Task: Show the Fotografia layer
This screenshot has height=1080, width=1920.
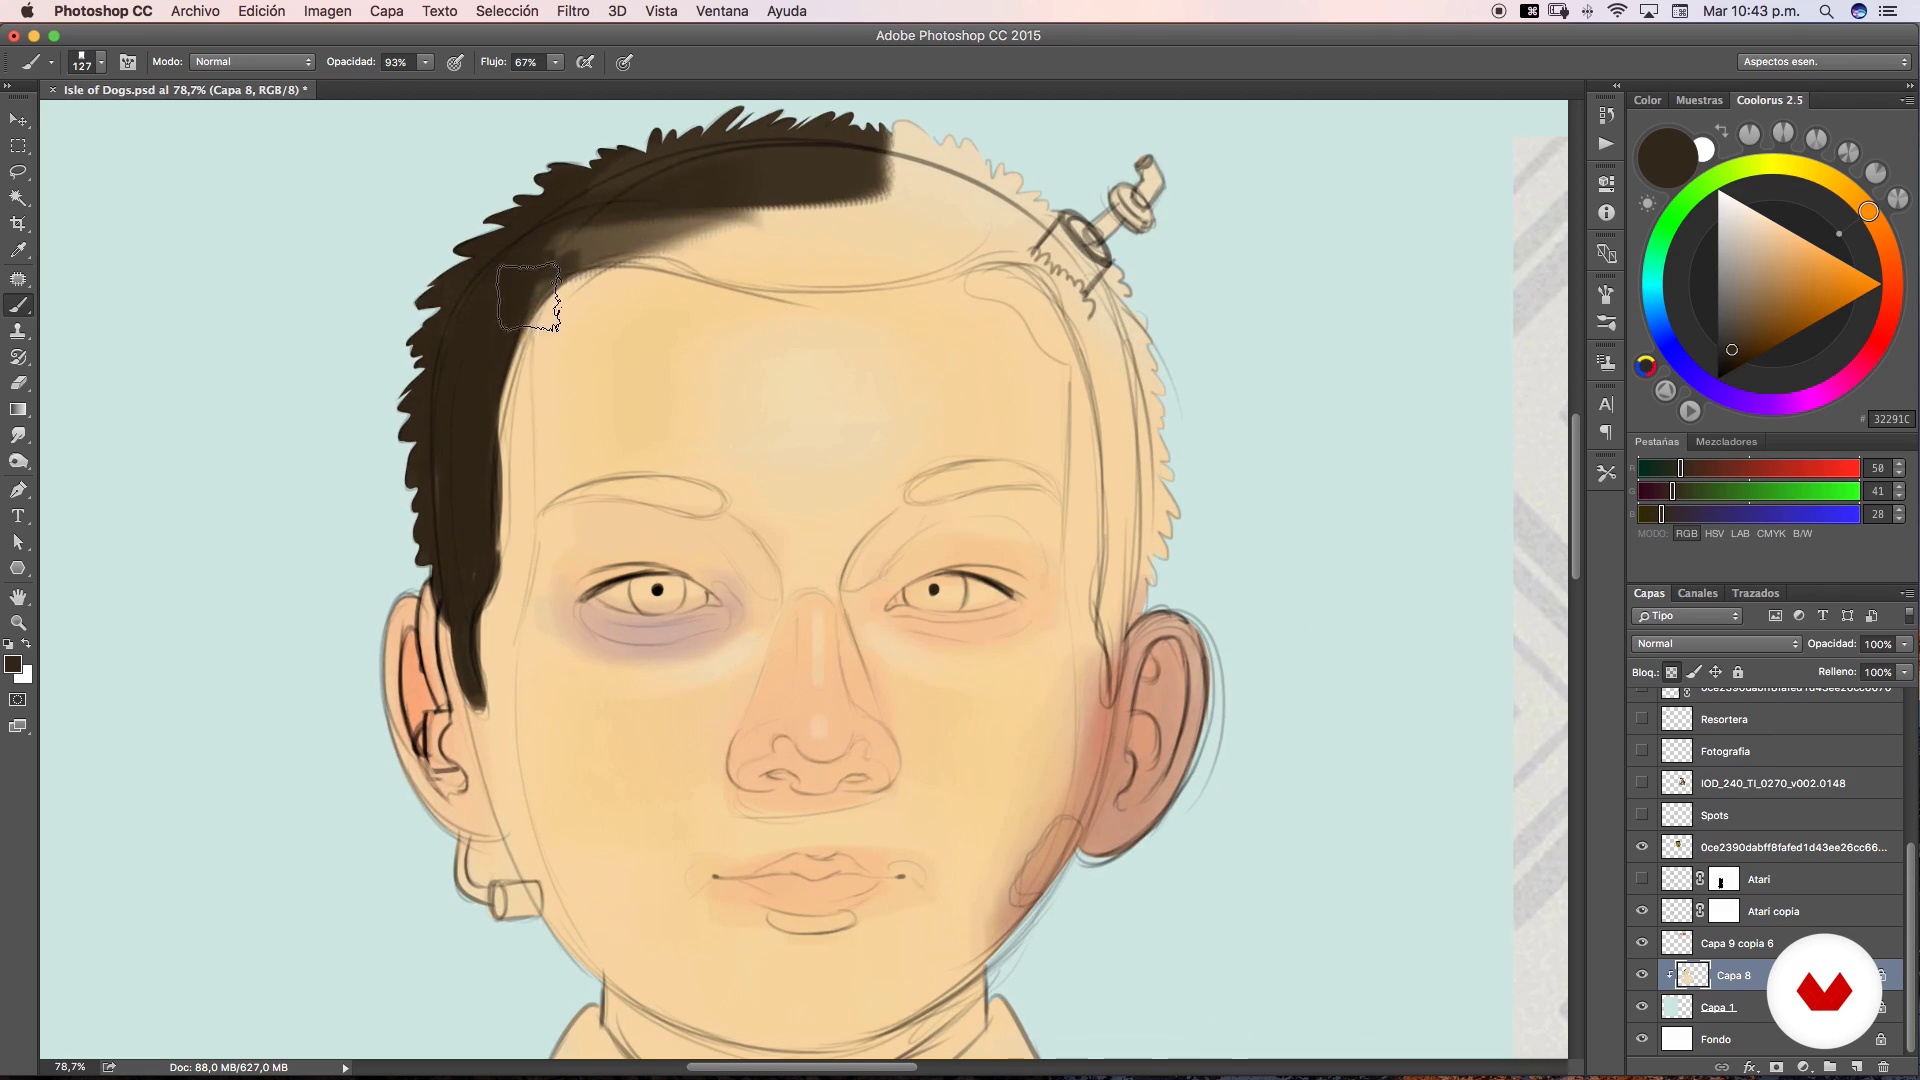Action: [1642, 751]
